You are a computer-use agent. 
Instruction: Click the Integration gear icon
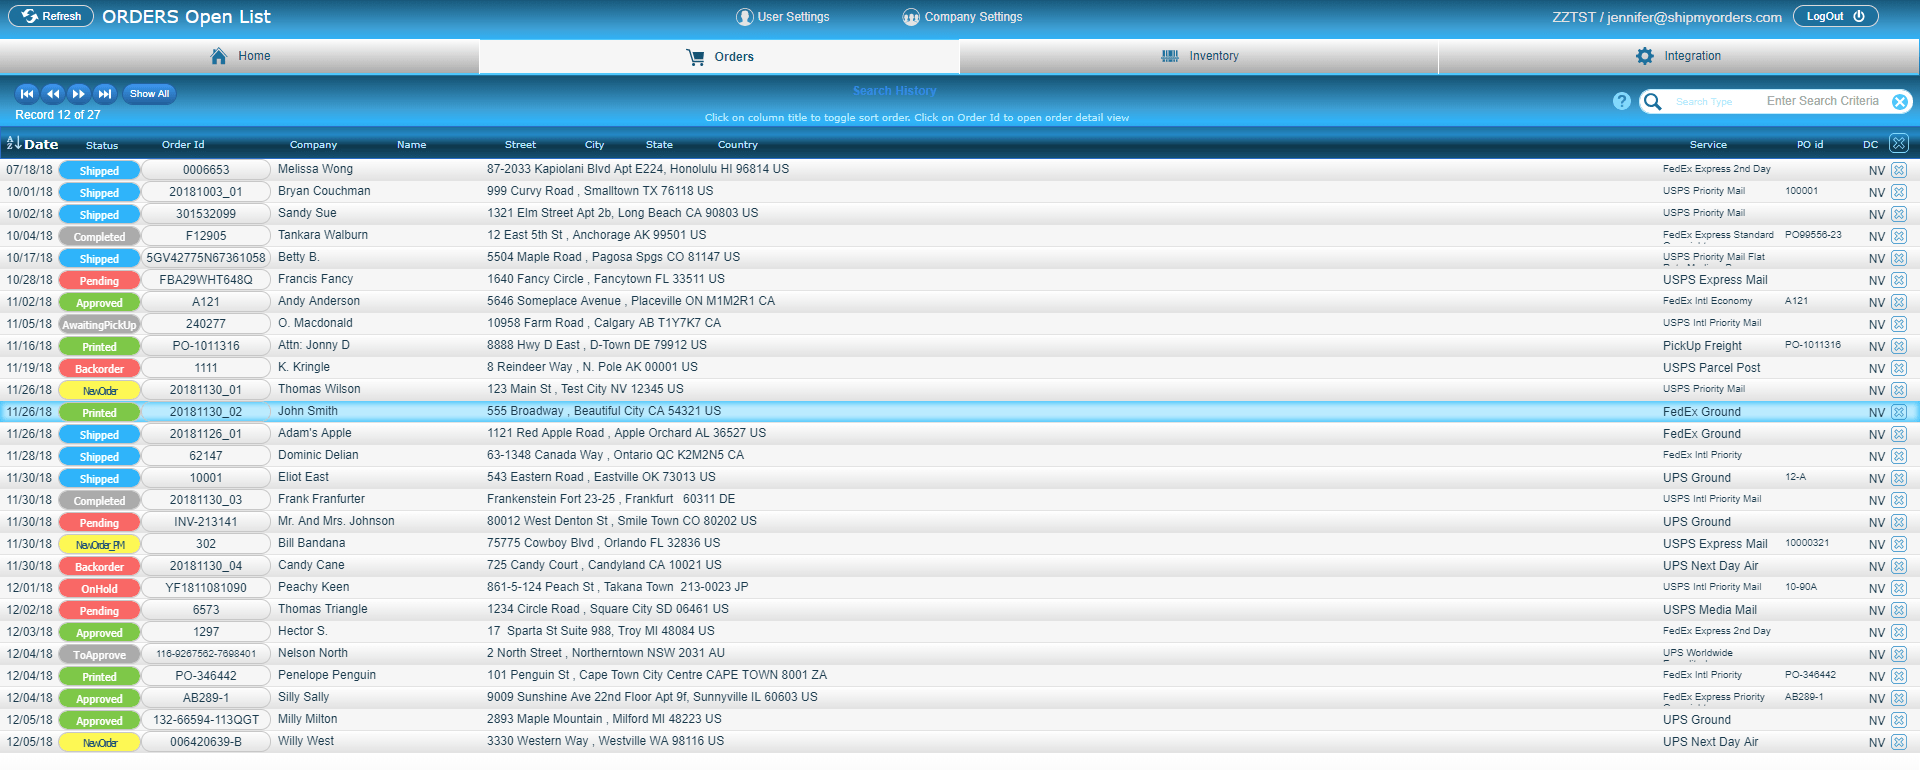1645,56
